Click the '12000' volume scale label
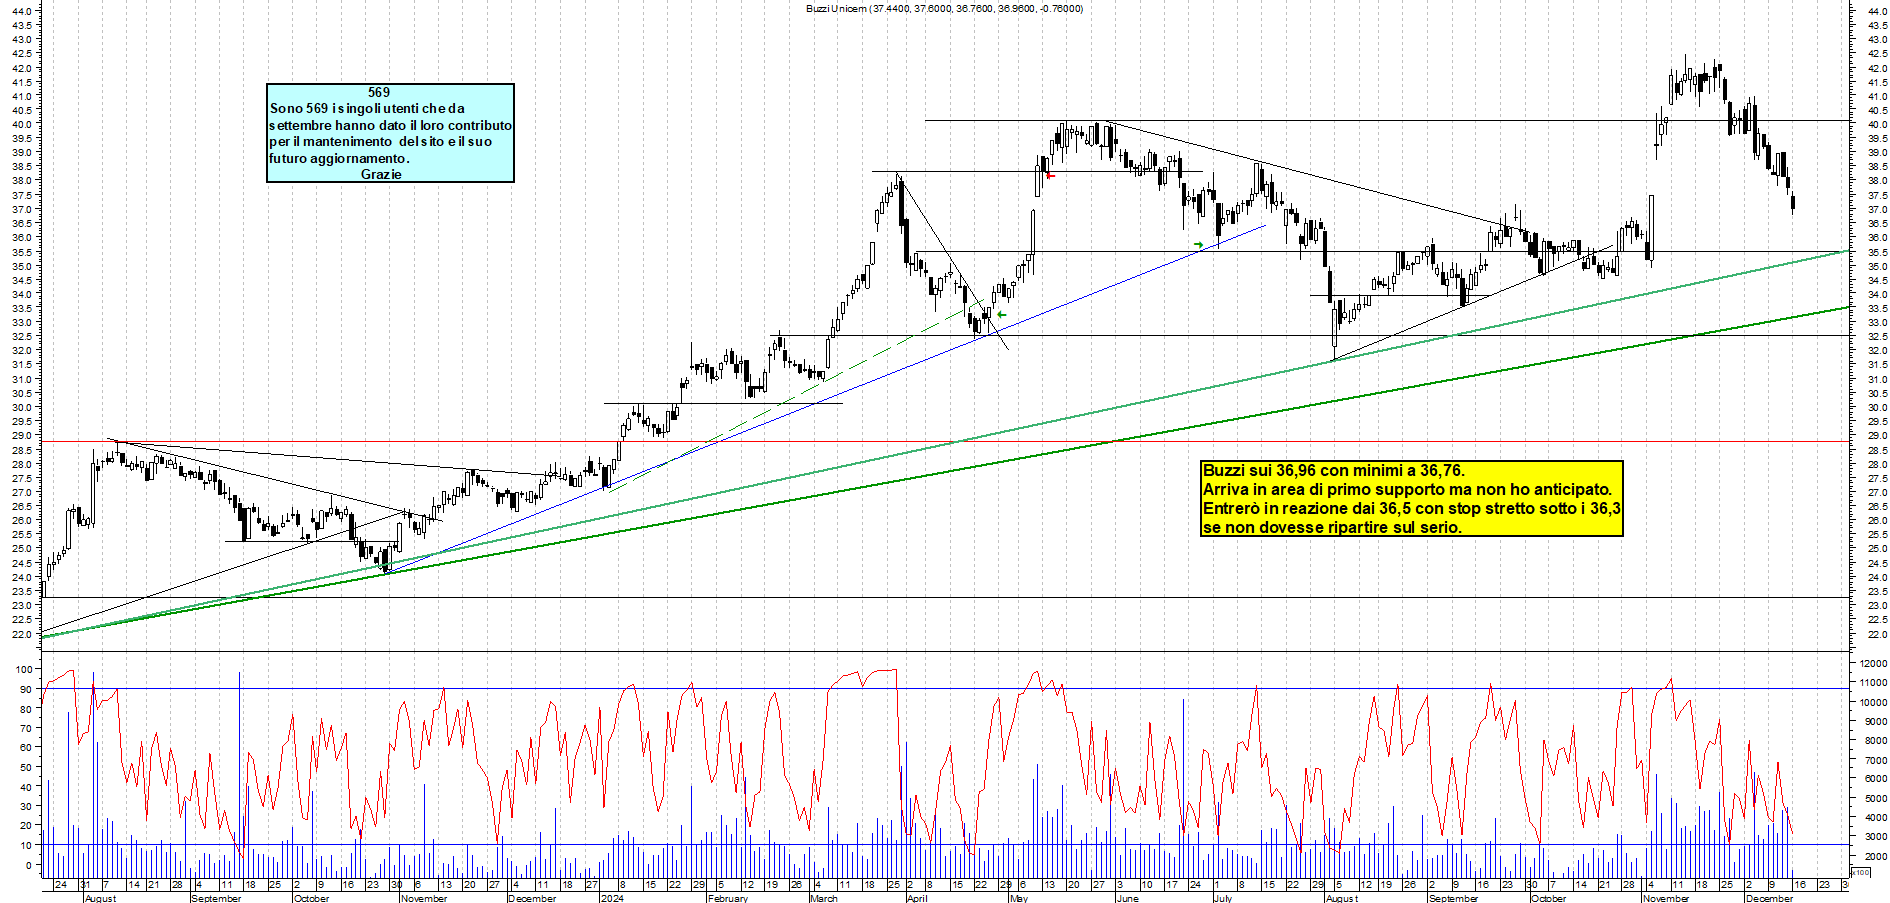This screenshot has width=1890, height=903. coord(1872,664)
